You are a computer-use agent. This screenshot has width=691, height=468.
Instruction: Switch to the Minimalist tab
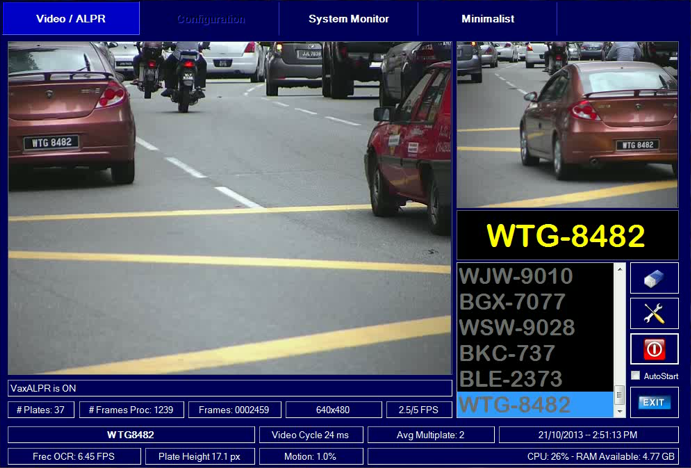coord(487,19)
